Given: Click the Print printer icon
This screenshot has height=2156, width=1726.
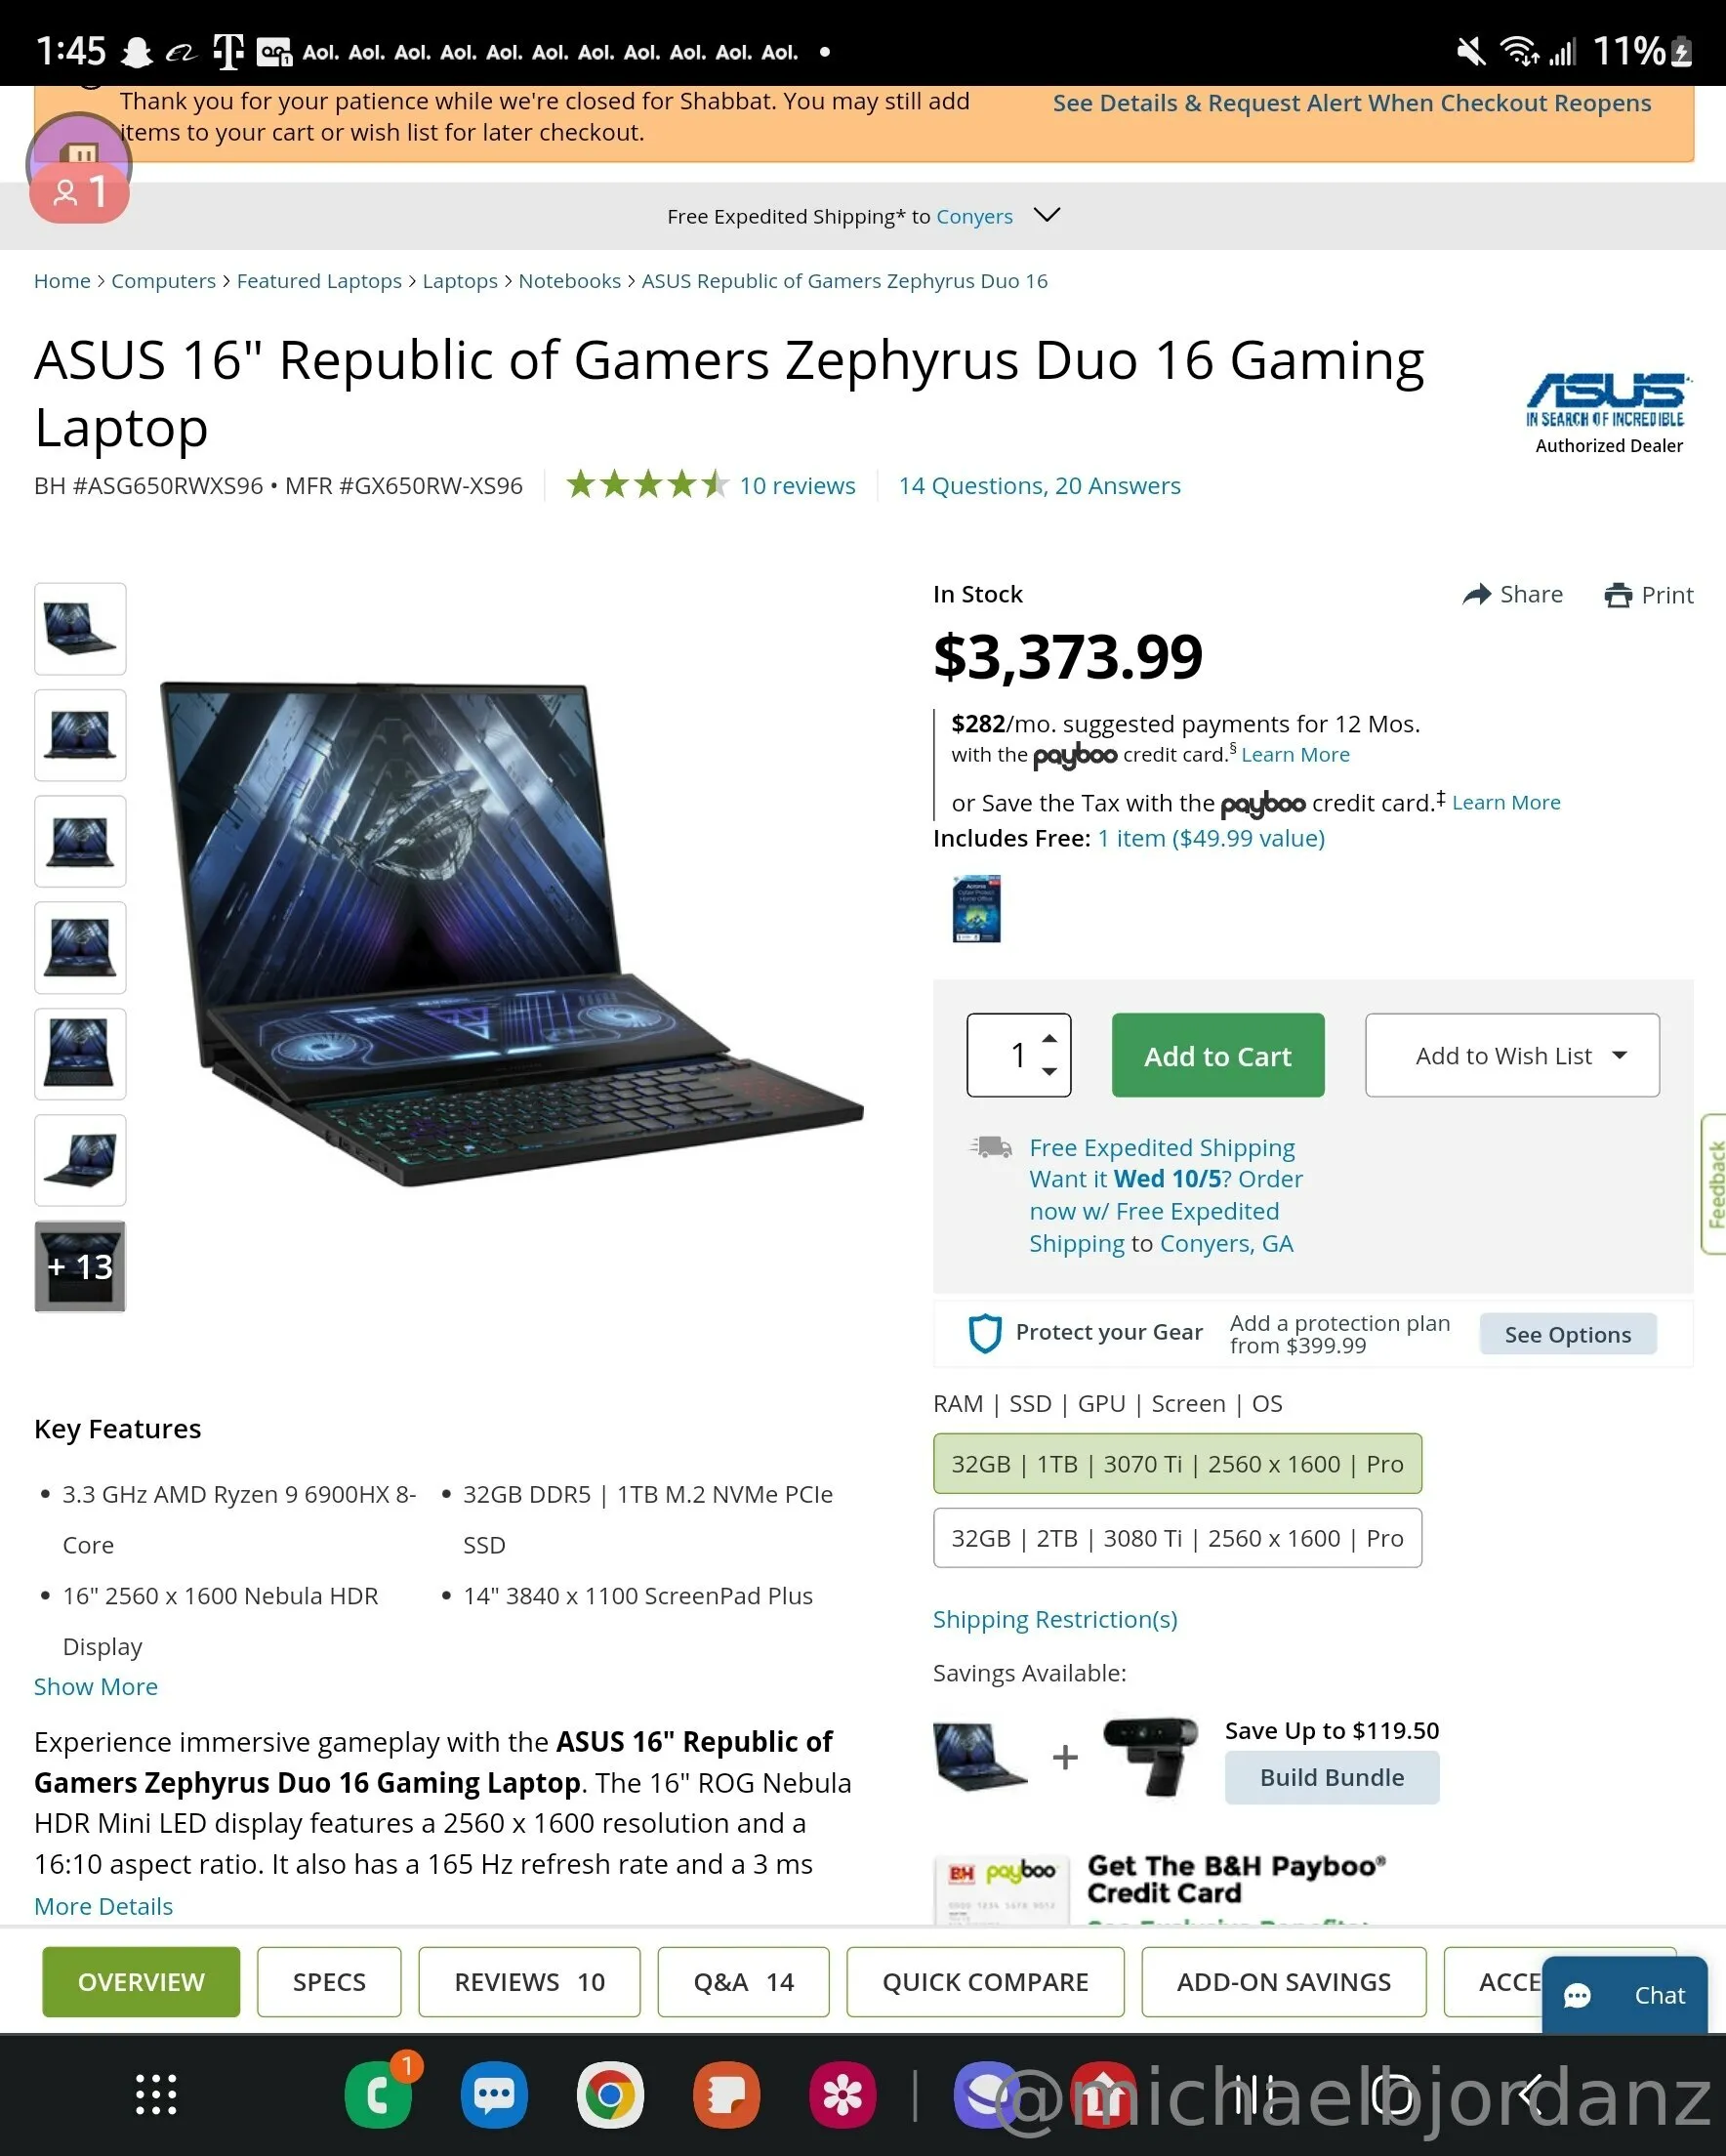Looking at the screenshot, I should pos(1617,596).
